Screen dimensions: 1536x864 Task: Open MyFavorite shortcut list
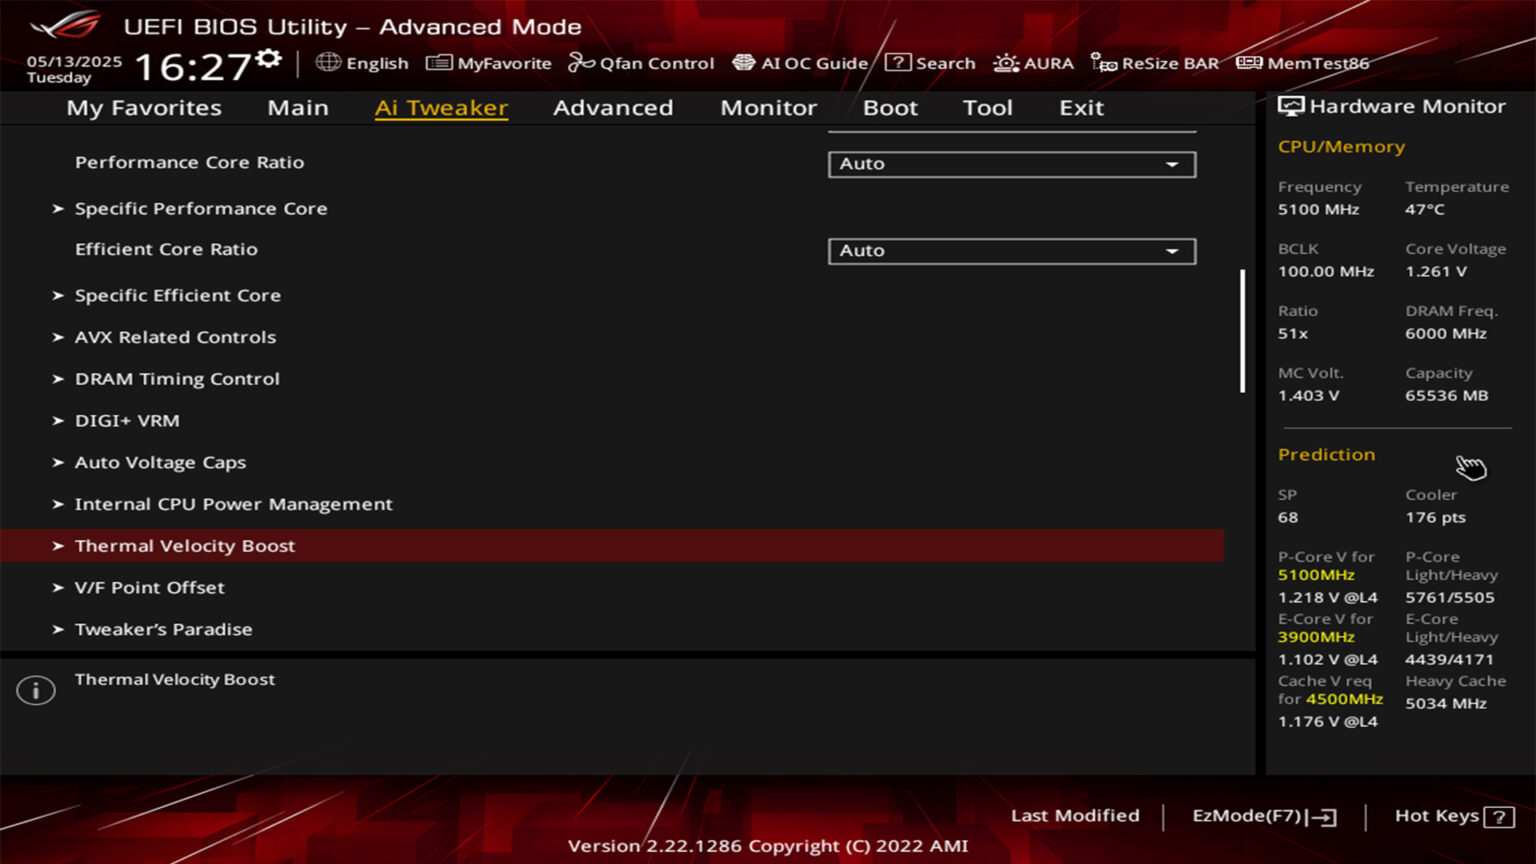coord(488,62)
